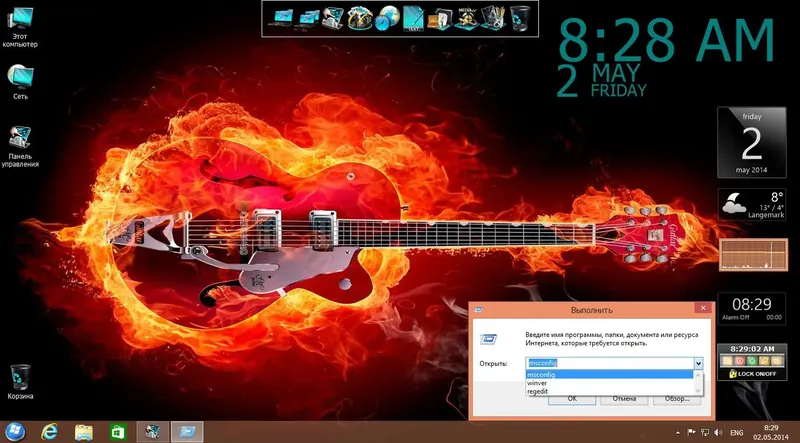800x443 pixels.
Task: Open the Windows Store taskbar icon
Action: click(x=118, y=432)
